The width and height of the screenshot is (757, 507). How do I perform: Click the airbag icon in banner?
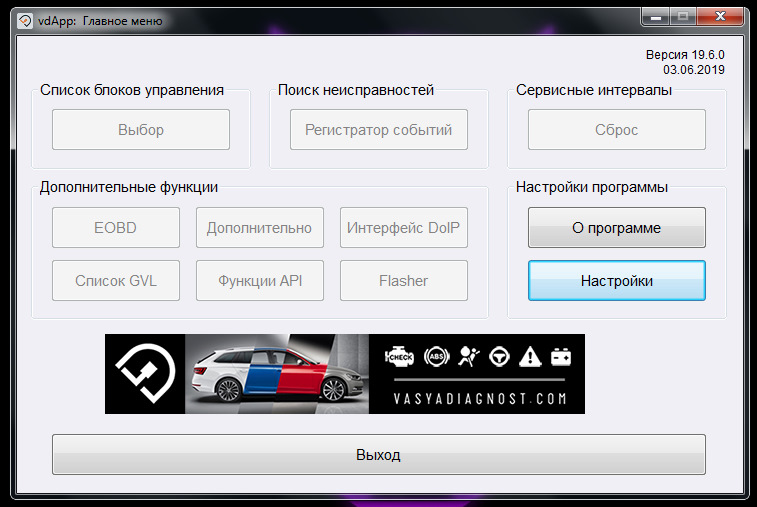[x=468, y=357]
